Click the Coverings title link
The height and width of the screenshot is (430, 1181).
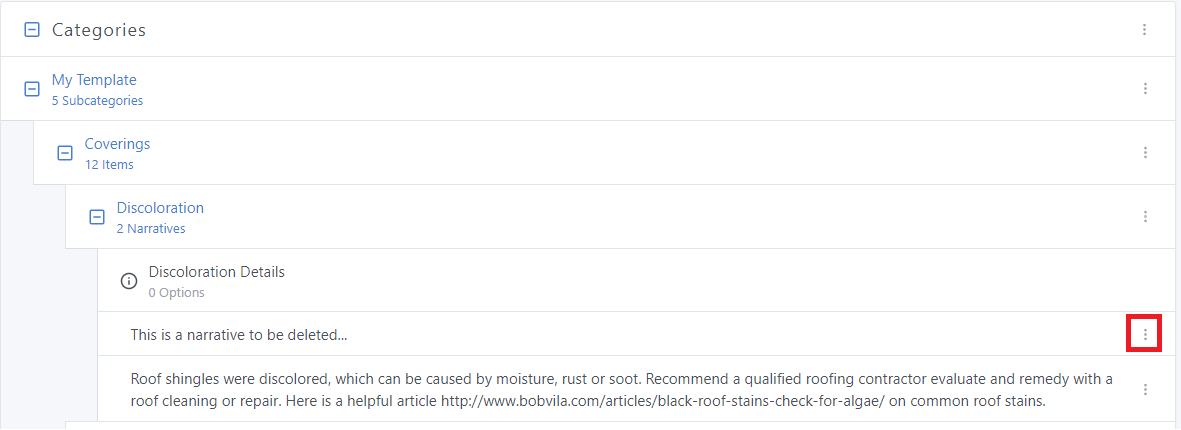tap(117, 144)
